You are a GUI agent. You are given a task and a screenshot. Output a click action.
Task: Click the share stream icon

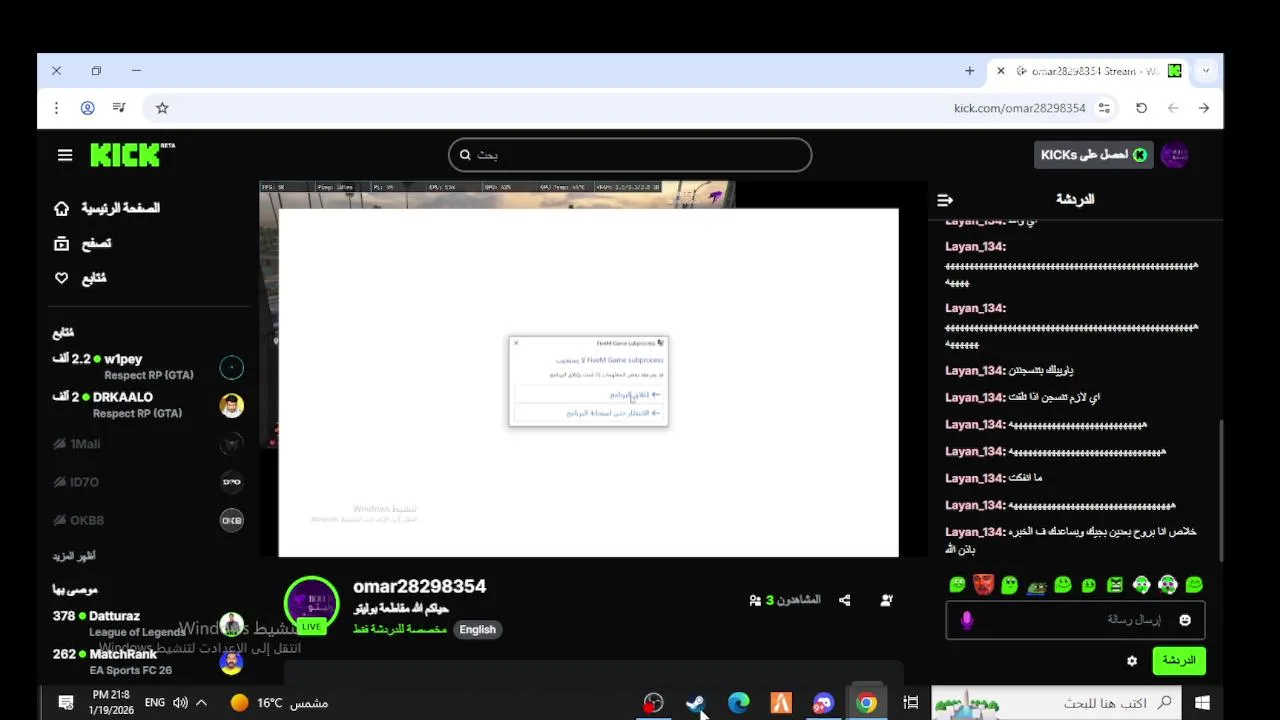pyautogui.click(x=845, y=600)
